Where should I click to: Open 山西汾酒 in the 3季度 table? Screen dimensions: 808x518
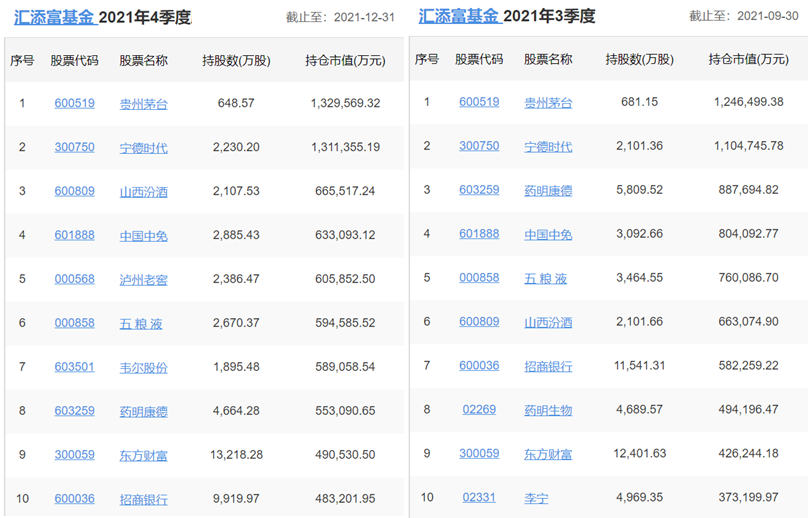click(548, 323)
